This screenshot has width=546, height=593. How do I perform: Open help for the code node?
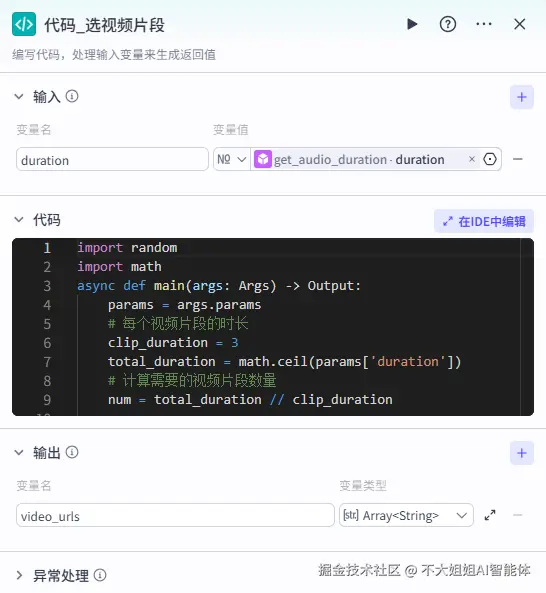448,24
